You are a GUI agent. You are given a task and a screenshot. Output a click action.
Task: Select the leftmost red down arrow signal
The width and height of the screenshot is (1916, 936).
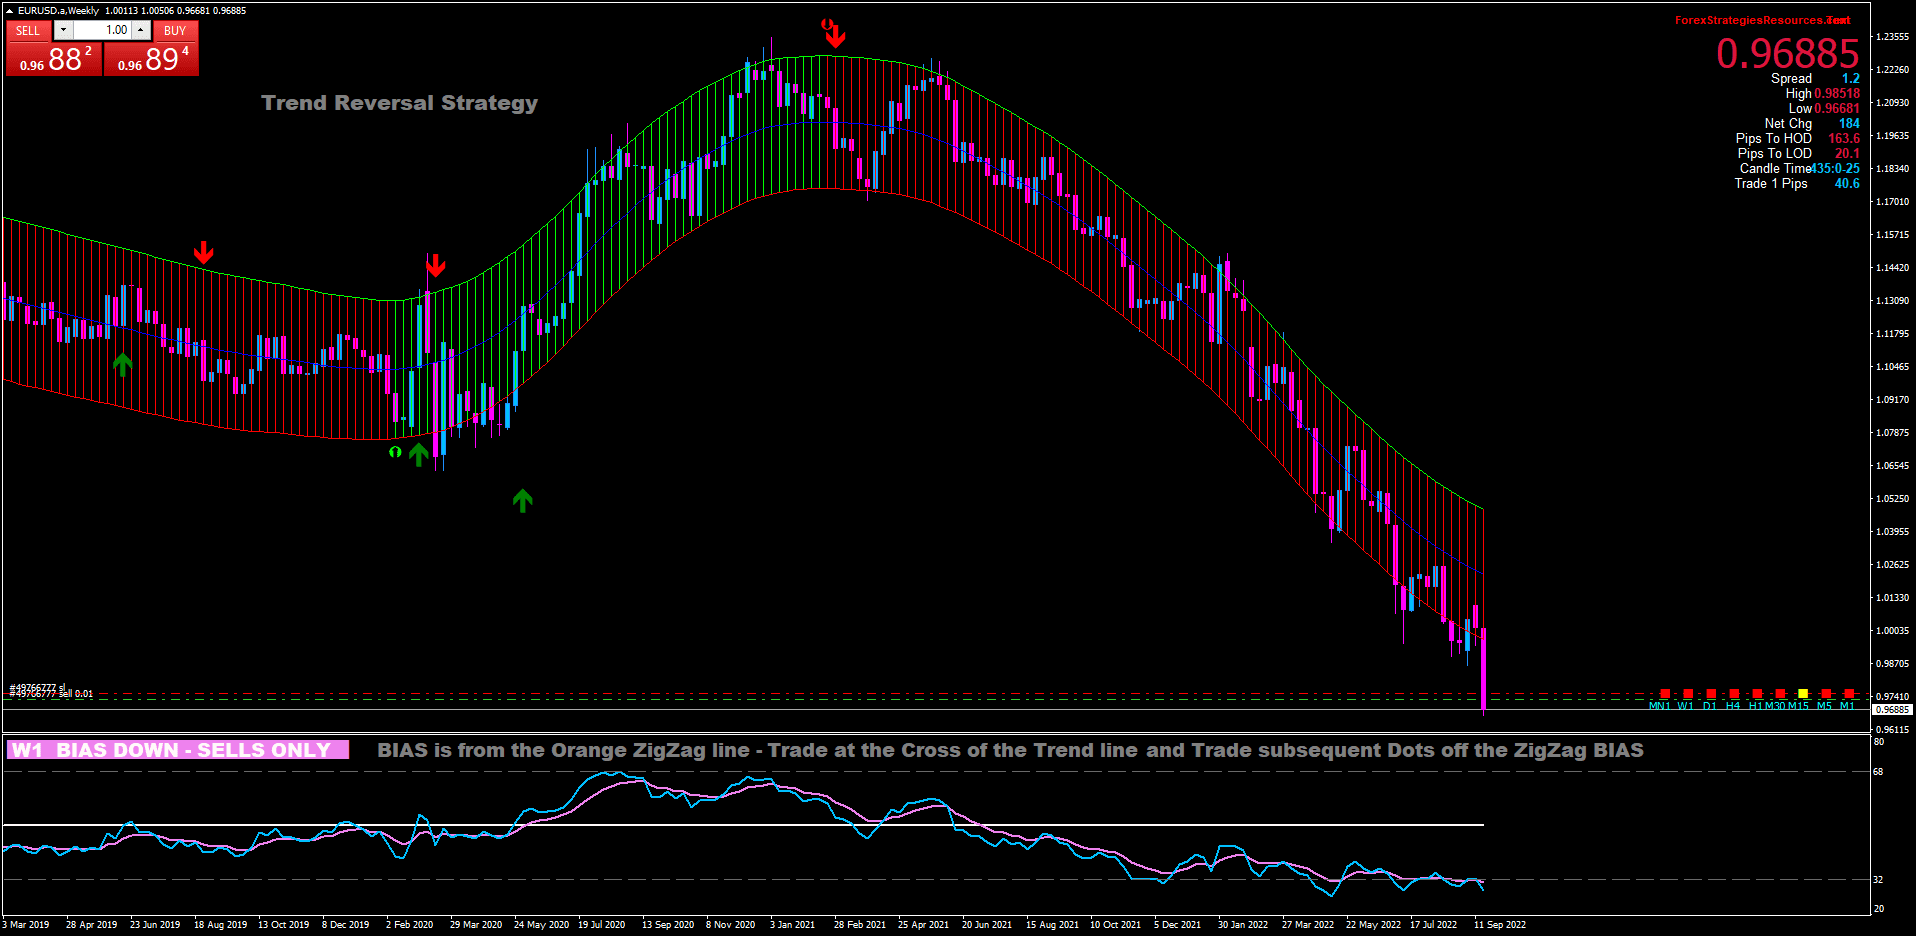tap(204, 252)
